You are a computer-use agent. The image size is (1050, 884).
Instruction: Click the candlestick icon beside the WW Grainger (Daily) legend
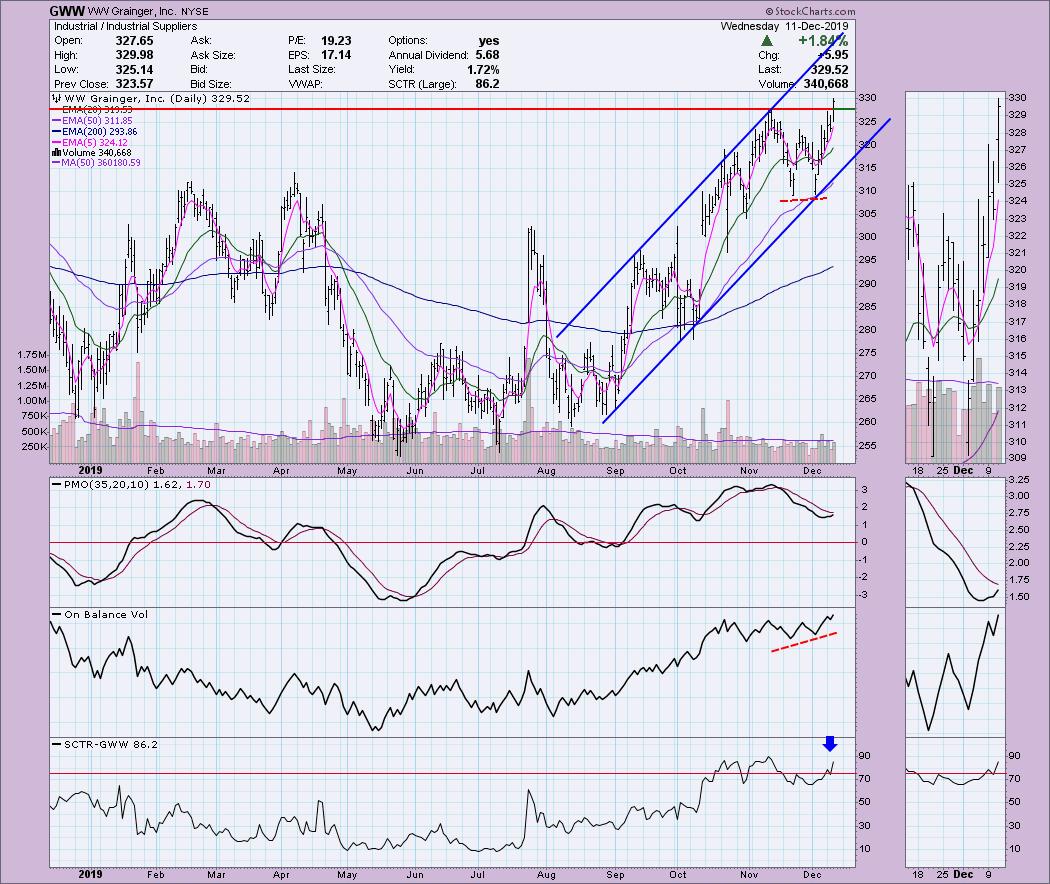point(56,98)
